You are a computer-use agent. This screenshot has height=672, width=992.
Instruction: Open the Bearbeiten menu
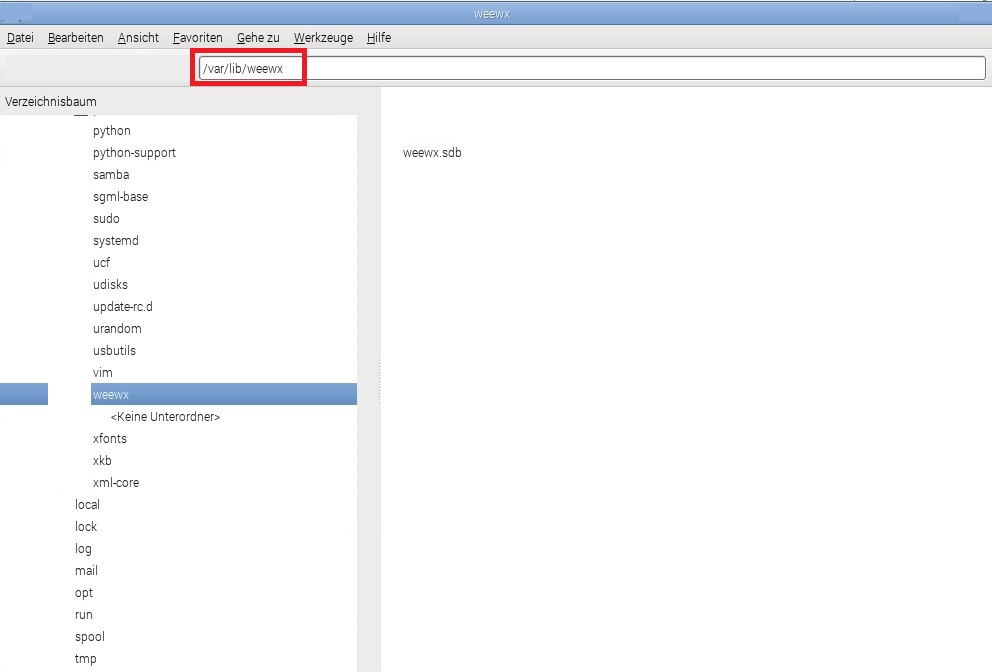(75, 38)
